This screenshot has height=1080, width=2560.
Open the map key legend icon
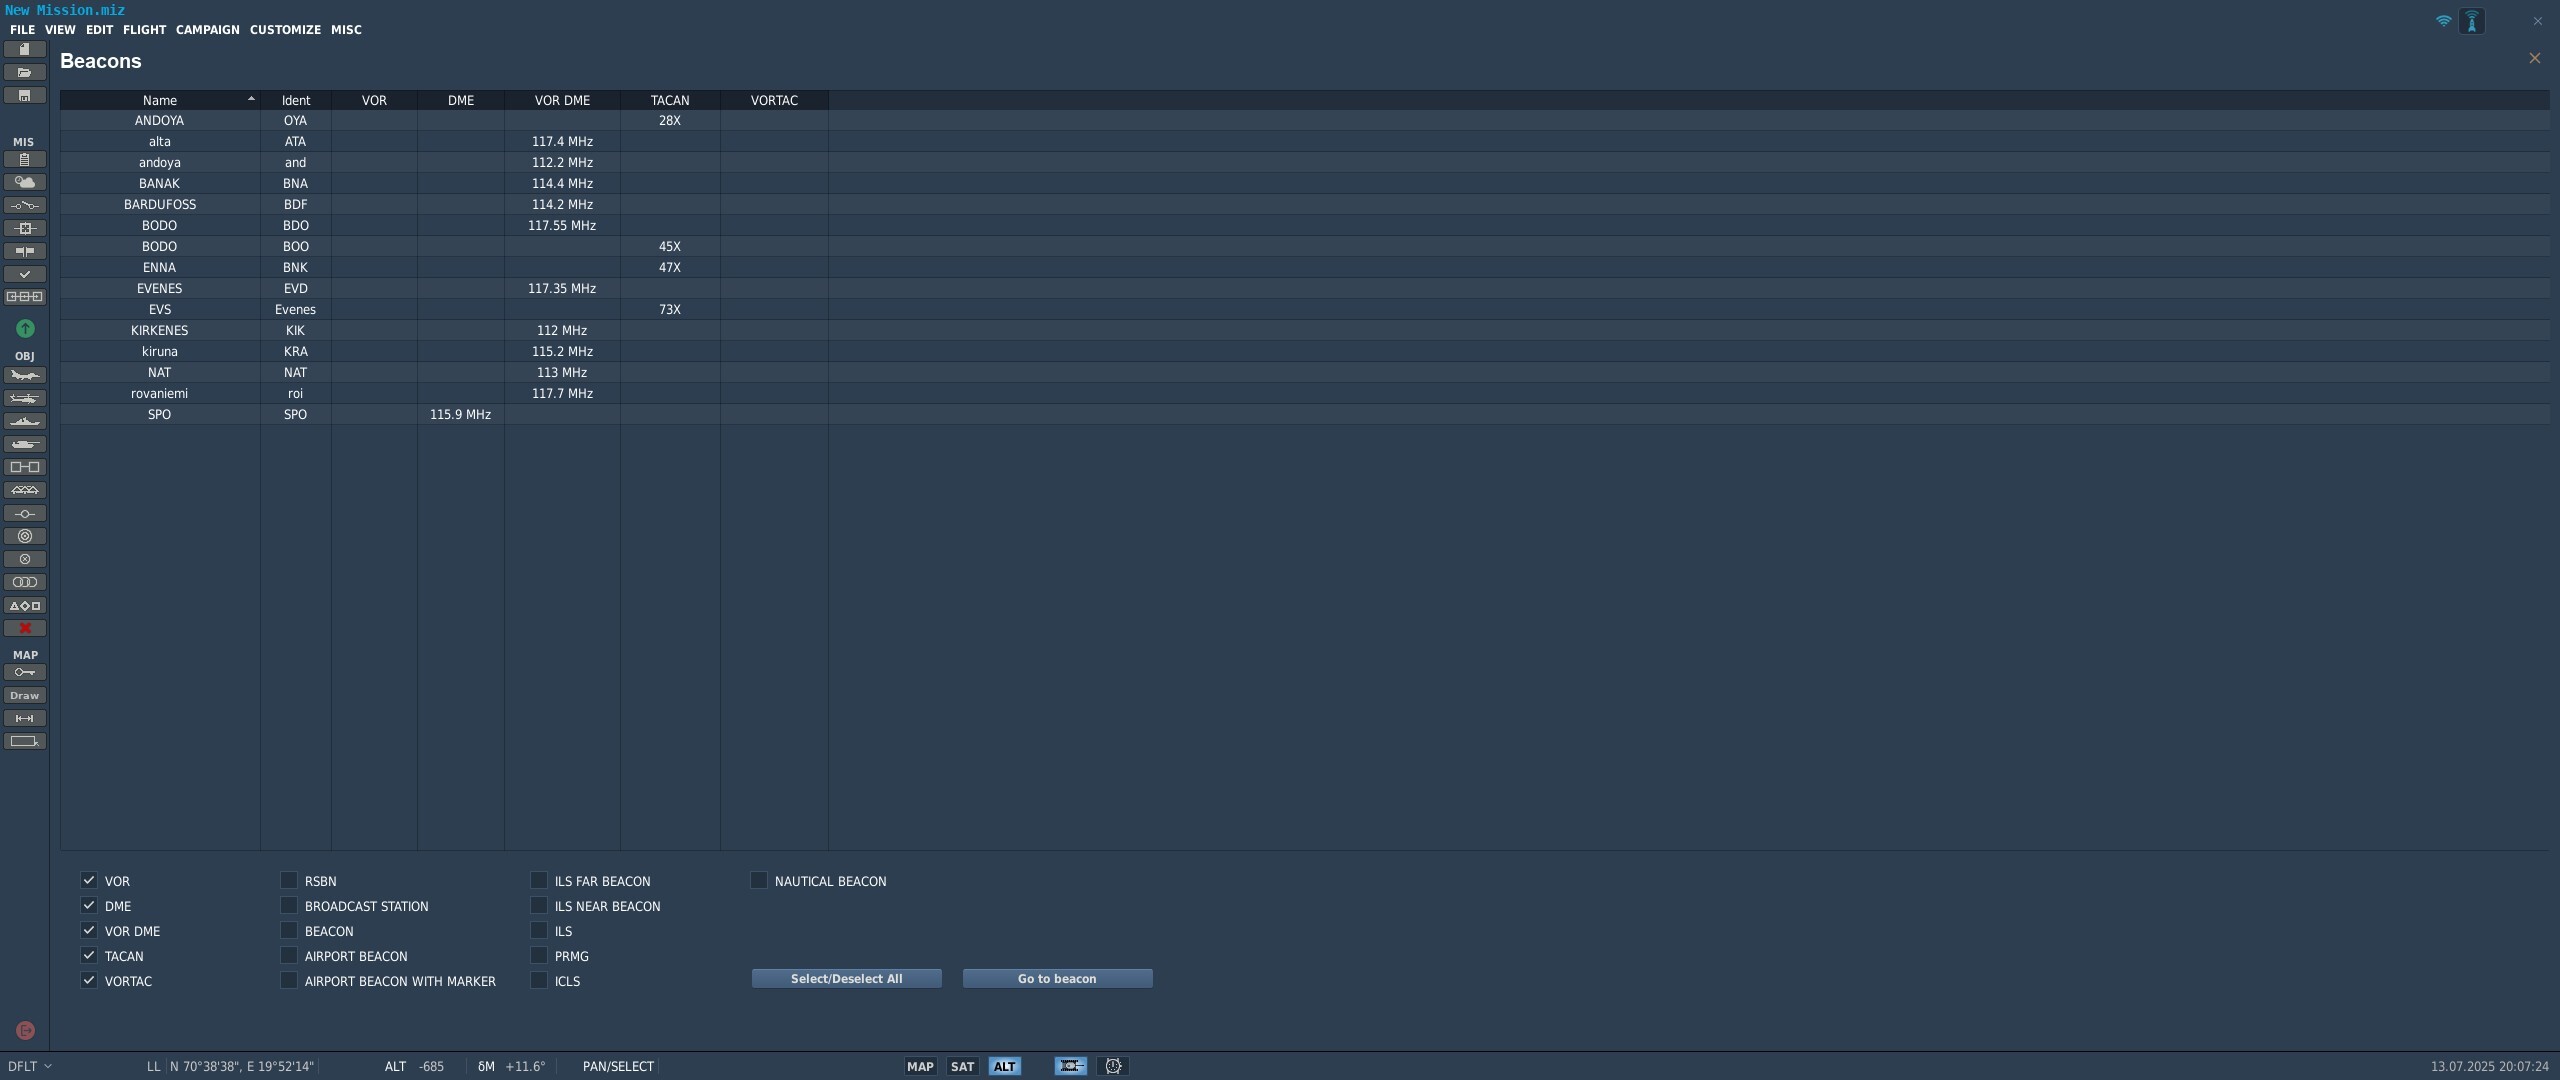tap(25, 672)
